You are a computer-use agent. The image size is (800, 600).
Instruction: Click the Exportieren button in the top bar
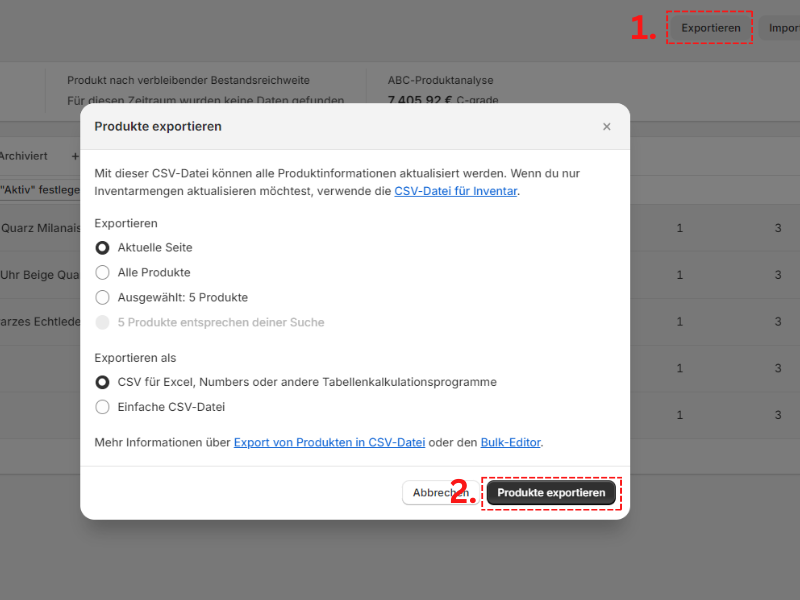tap(709, 27)
